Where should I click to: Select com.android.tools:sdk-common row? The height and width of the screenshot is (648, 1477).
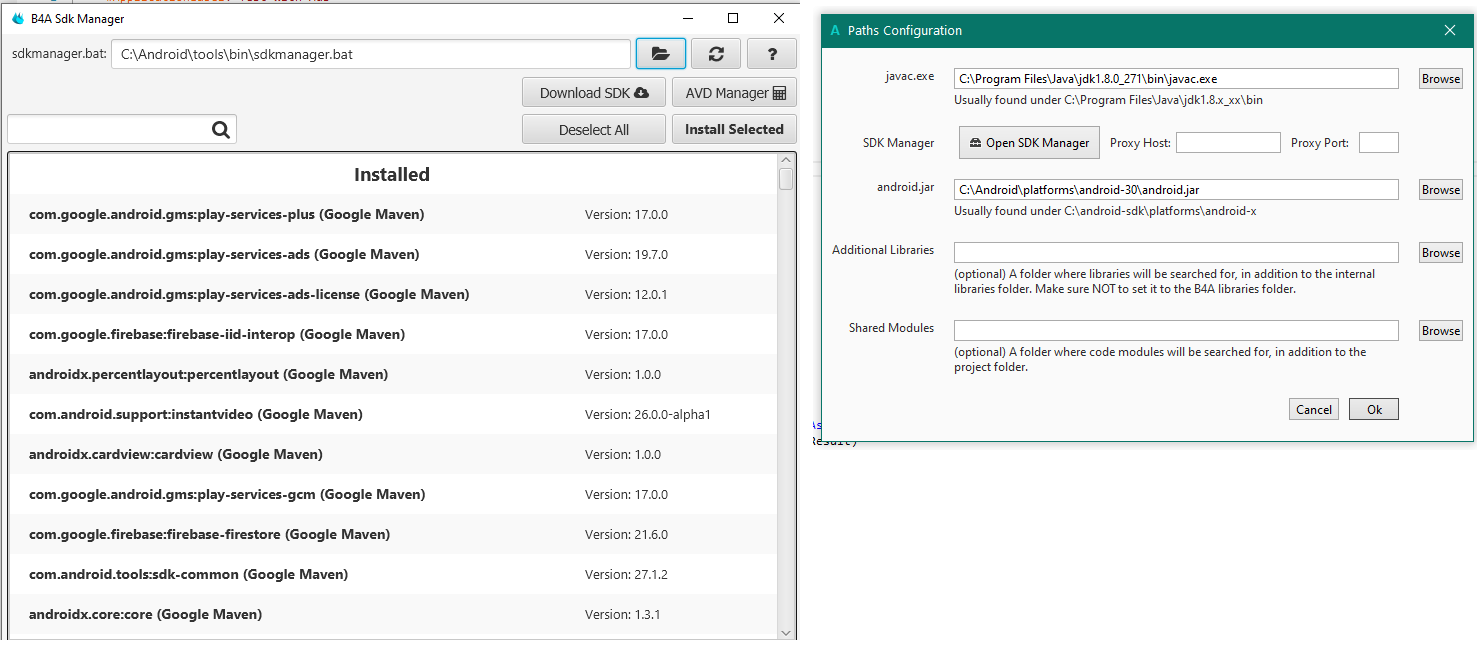coord(392,574)
